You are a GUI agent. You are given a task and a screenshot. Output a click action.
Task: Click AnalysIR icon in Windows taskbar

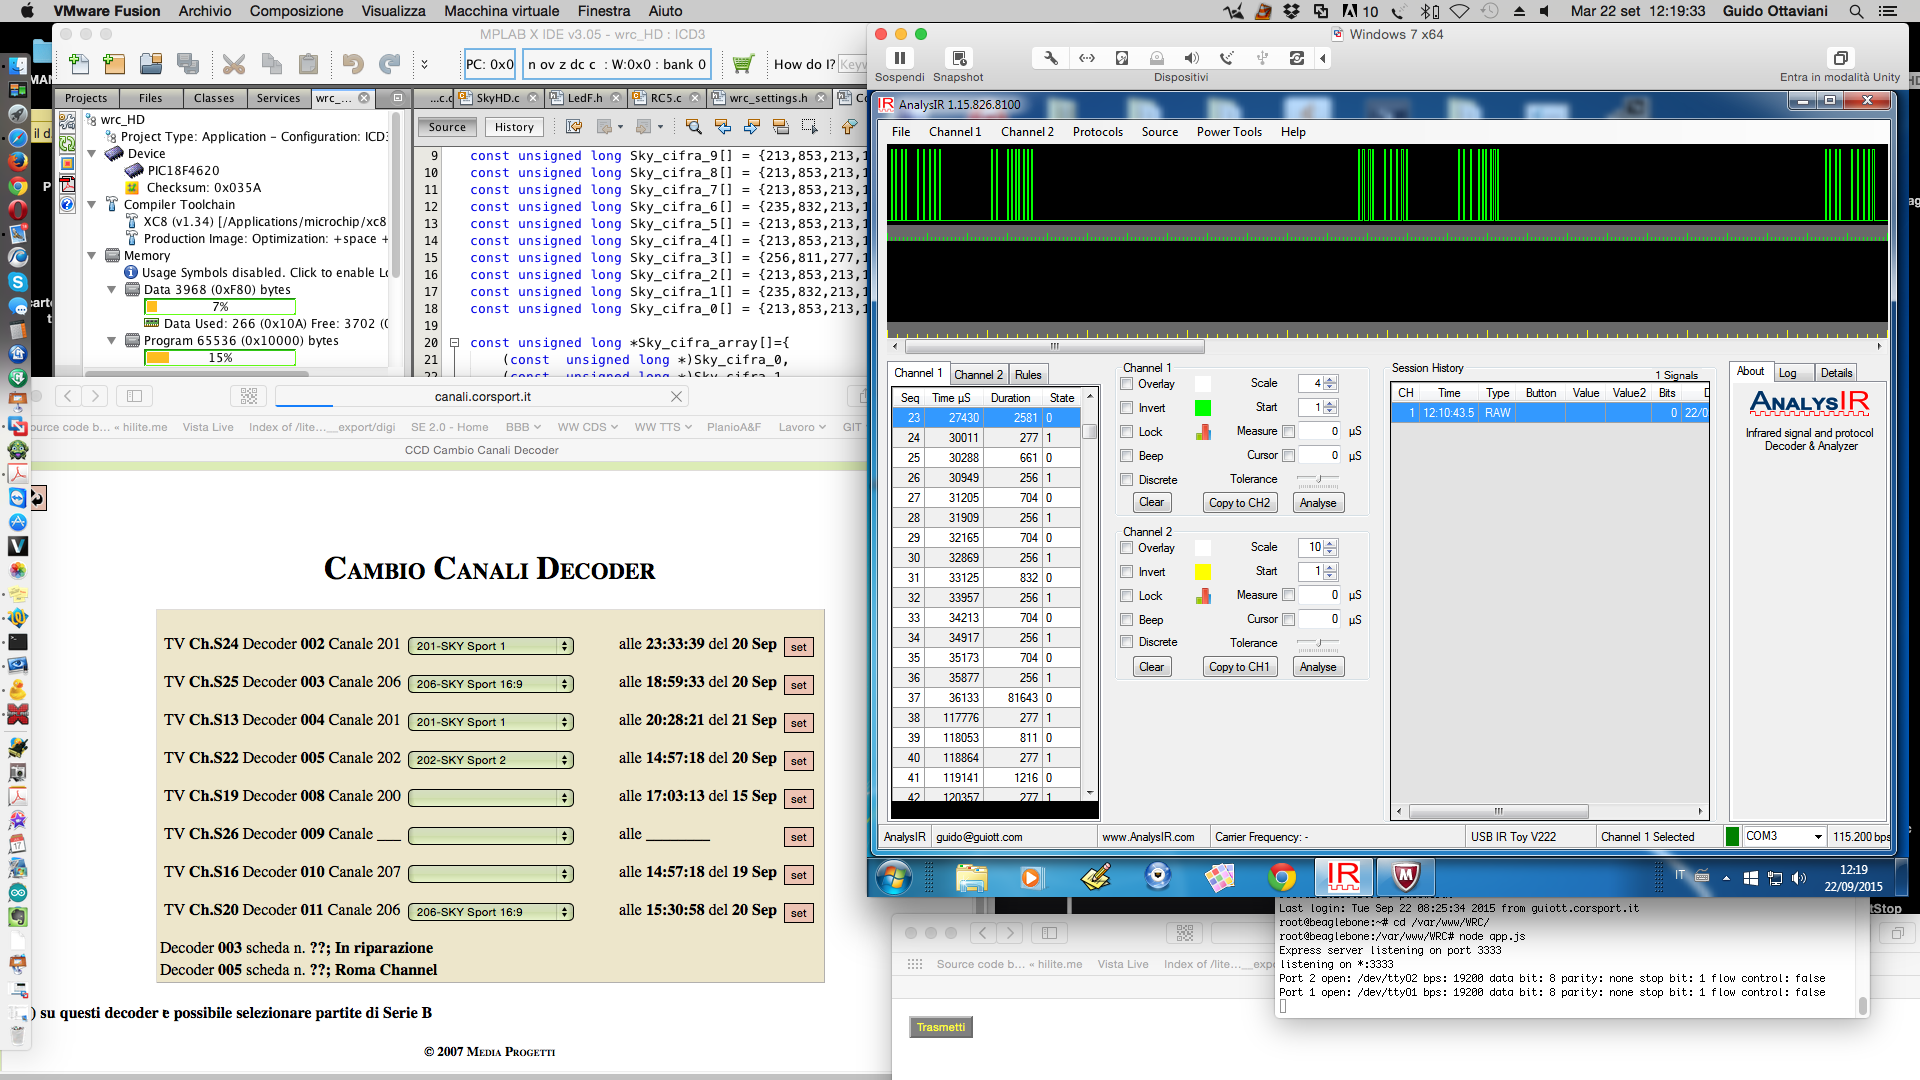pyautogui.click(x=1343, y=878)
